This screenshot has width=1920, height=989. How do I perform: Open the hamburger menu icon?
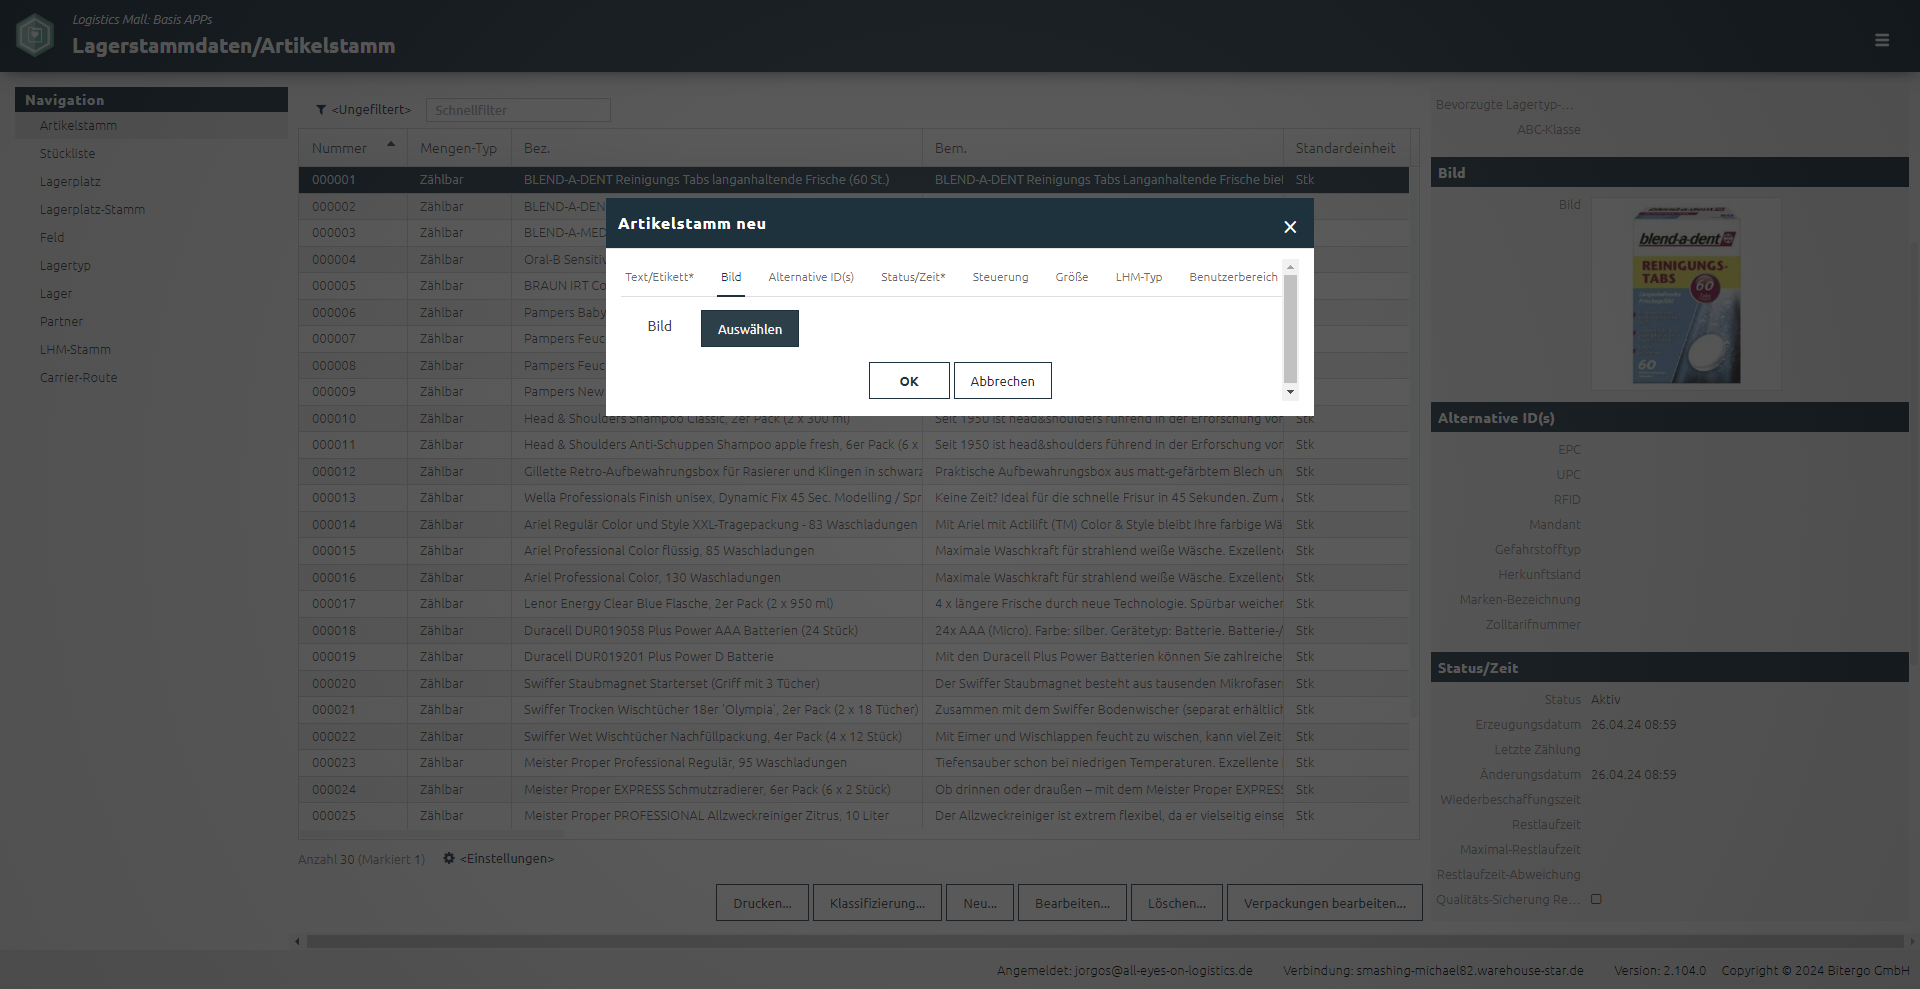1881,40
